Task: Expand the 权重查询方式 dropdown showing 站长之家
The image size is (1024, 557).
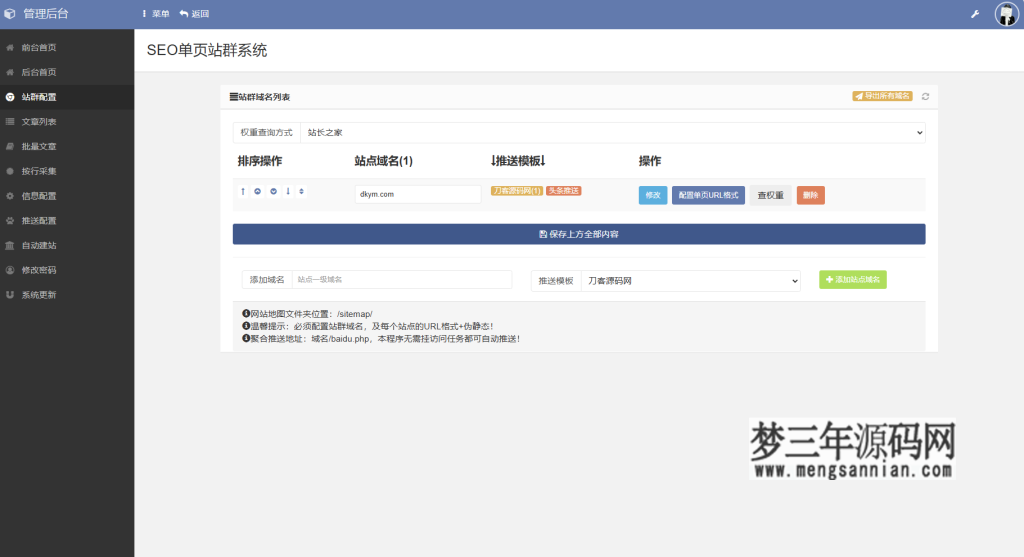Action: 613,133
